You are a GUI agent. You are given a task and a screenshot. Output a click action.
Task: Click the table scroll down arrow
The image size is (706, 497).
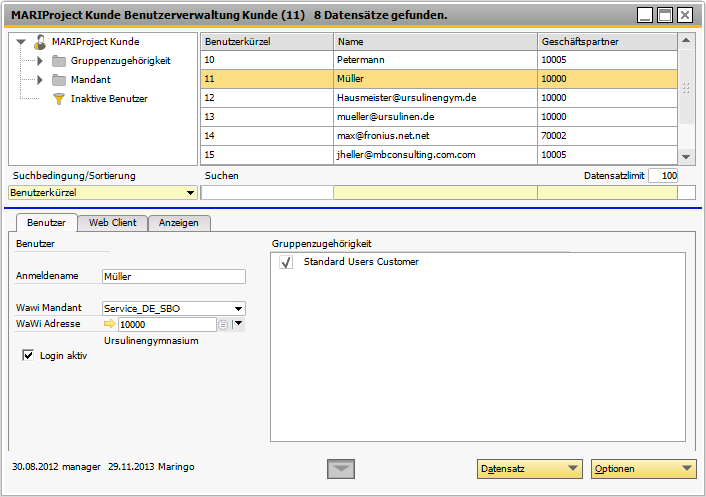686,157
